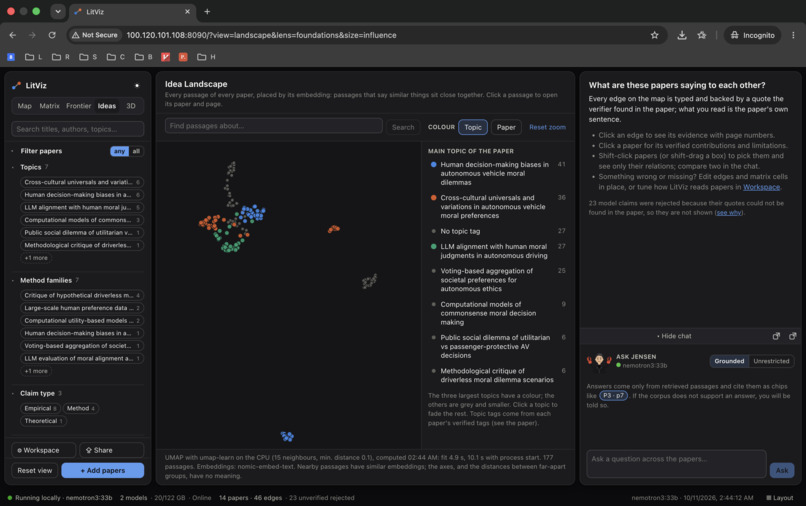Collapse the Topics section

(29, 167)
